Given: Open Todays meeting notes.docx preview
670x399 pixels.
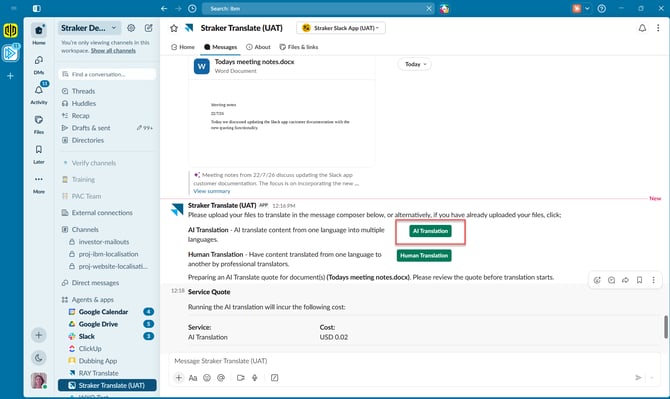Looking at the screenshot, I should click(x=282, y=111).
